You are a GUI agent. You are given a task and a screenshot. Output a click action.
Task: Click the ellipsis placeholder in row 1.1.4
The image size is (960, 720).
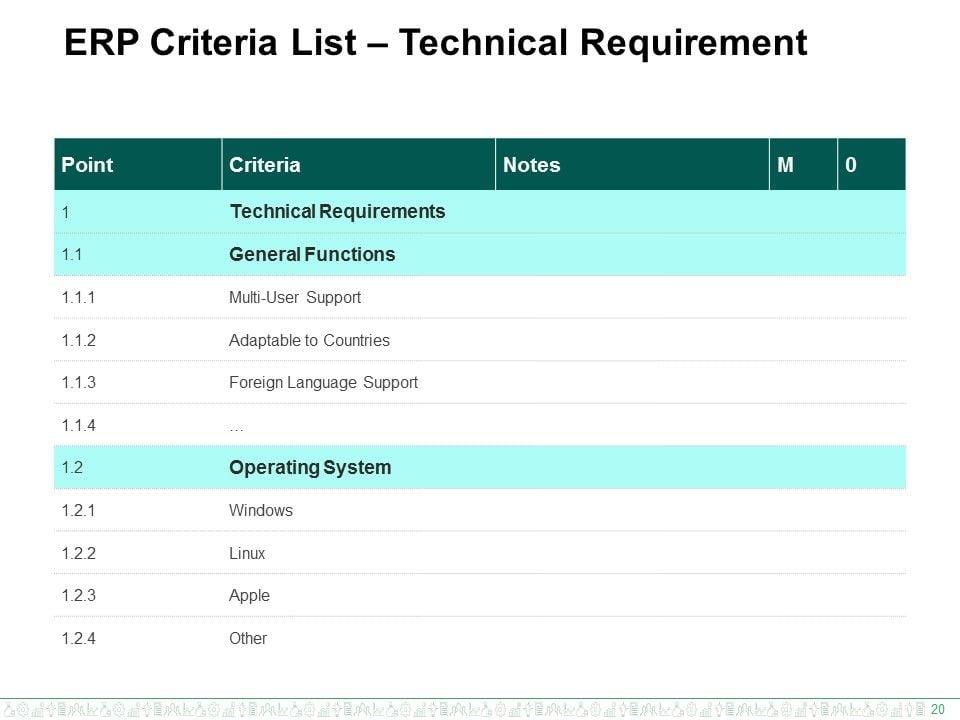coord(236,426)
